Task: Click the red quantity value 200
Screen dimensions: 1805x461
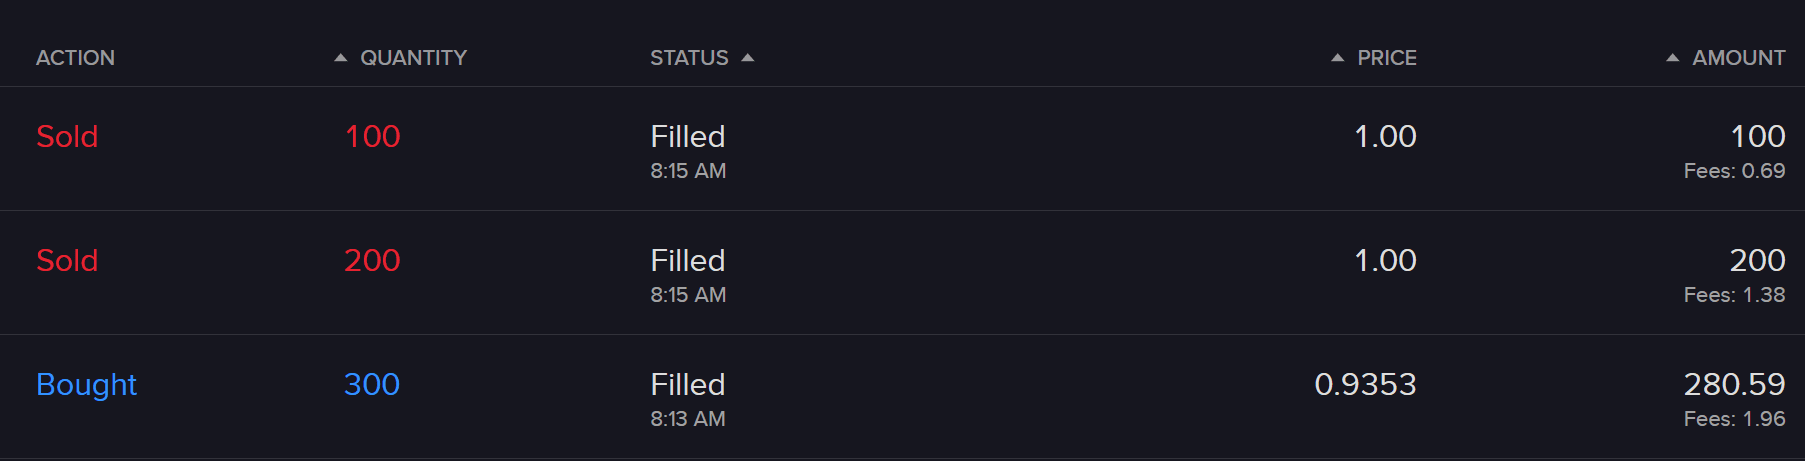Action: point(372,260)
